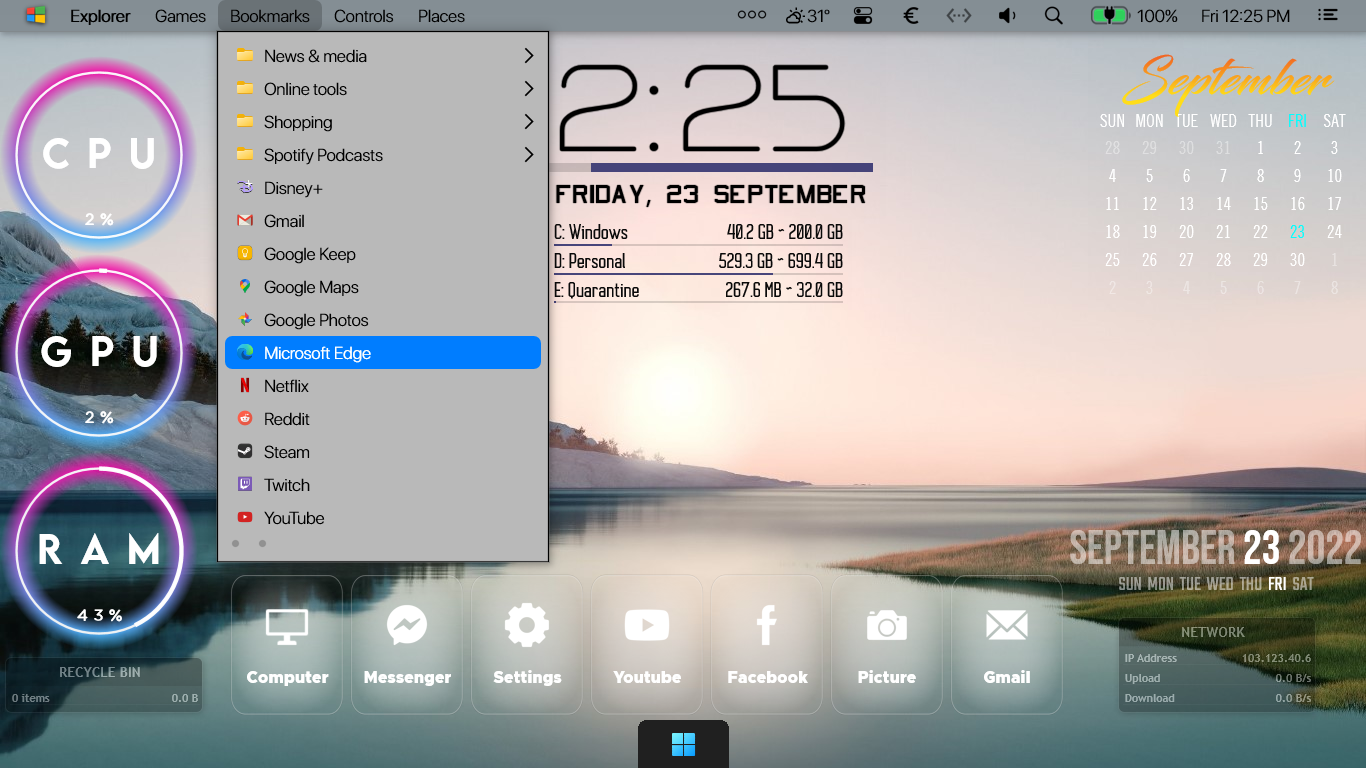Screen dimensions: 1366x768
Task: Show the Fri 12:25 PM clock panel
Action: click(x=1245, y=16)
